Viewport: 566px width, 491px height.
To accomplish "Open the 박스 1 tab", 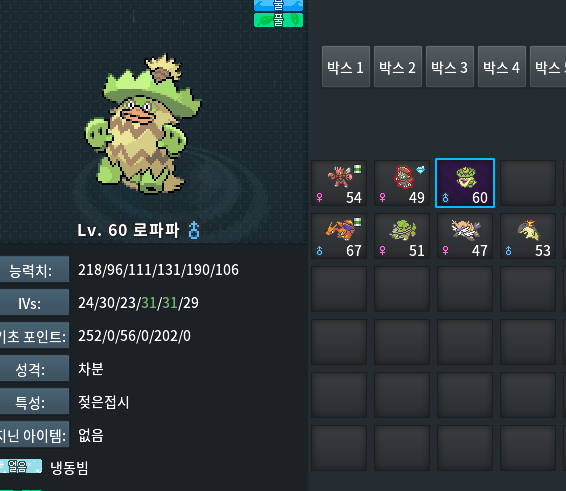I will click(x=346, y=66).
